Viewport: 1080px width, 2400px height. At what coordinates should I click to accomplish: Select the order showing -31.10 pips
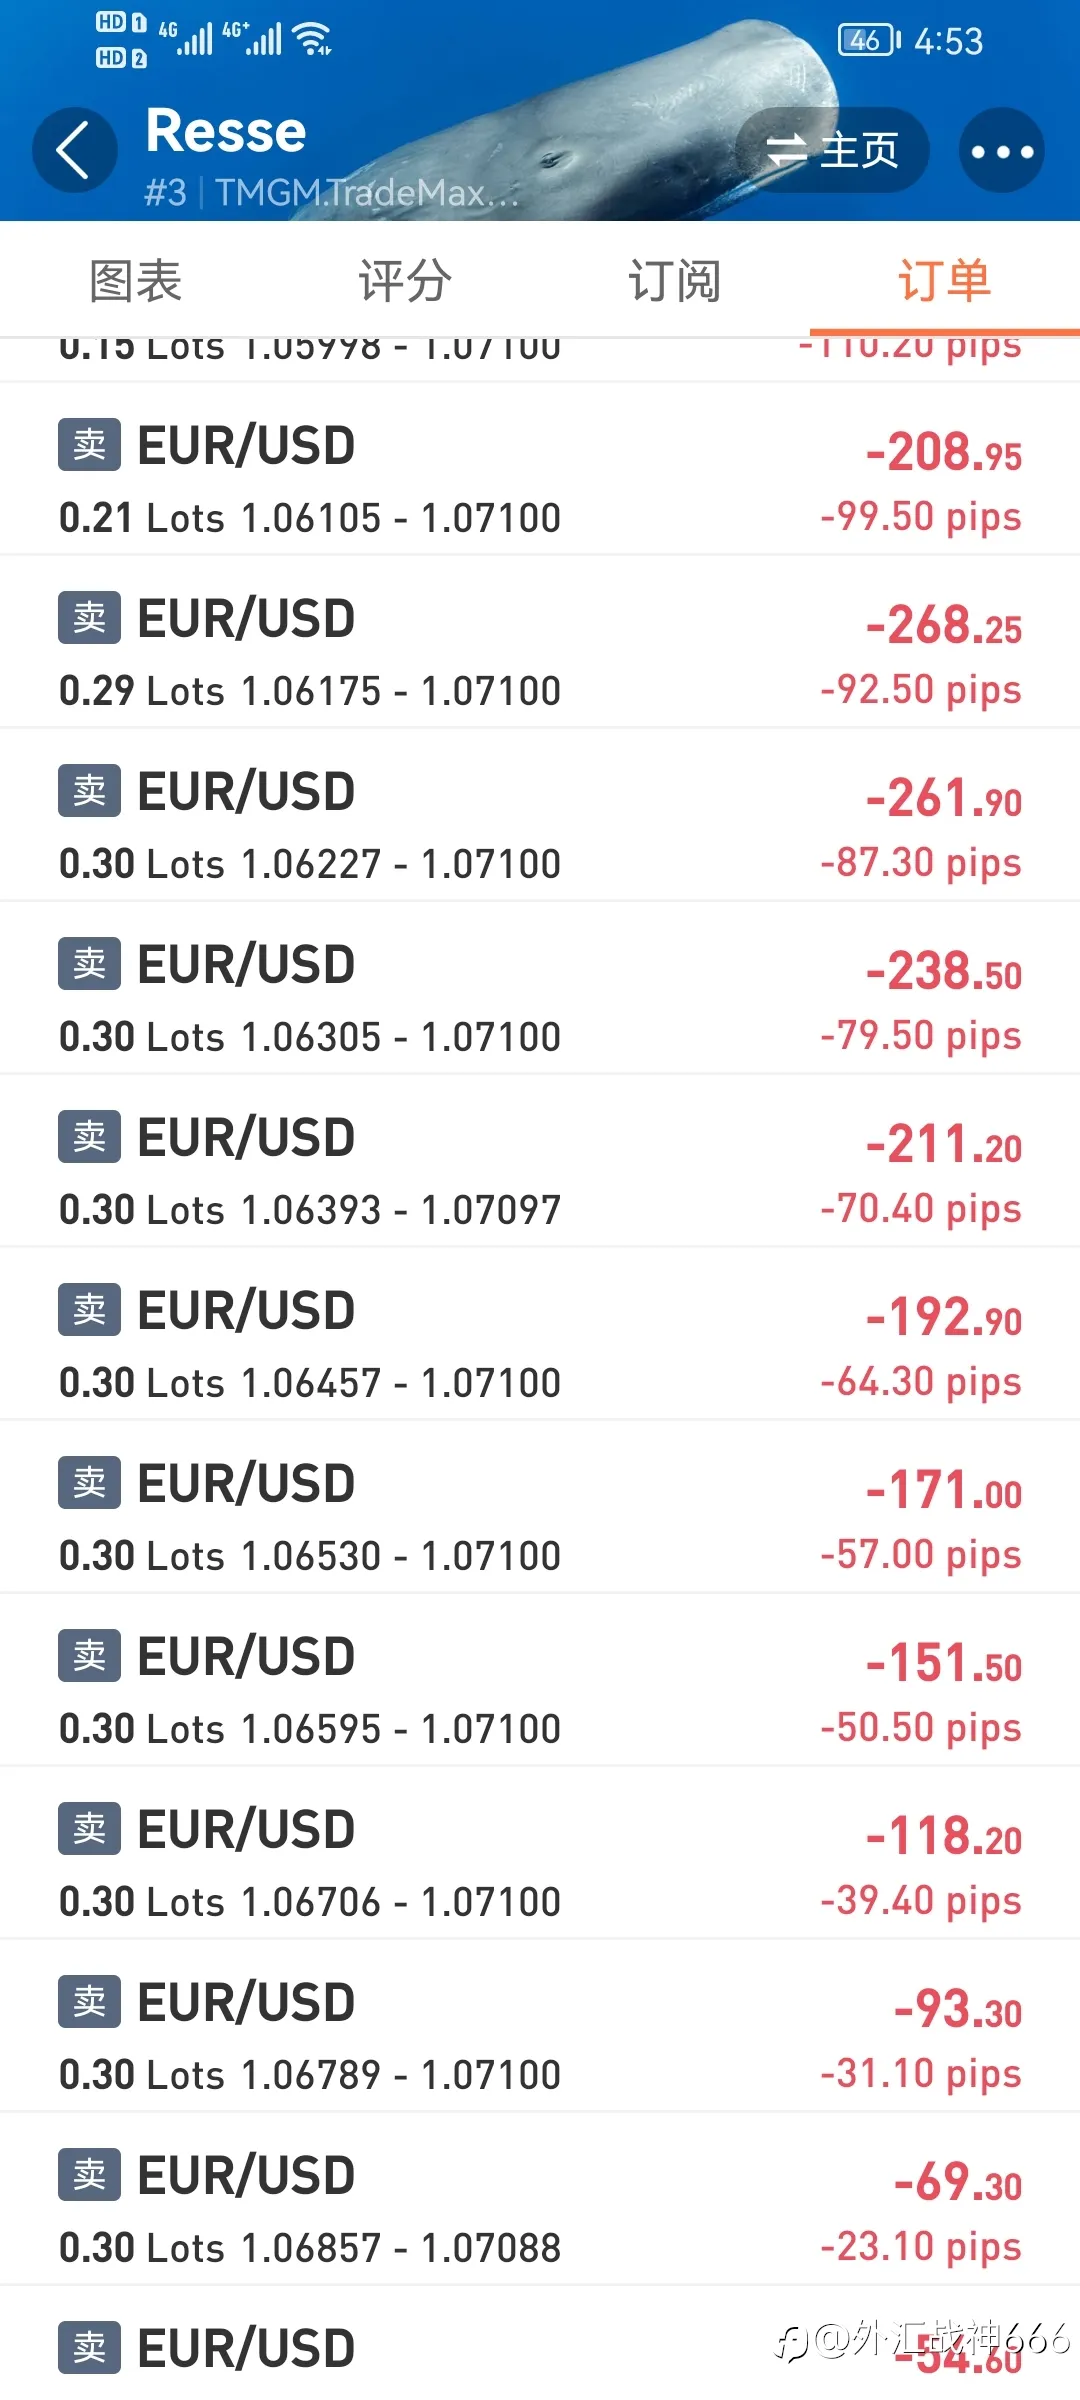point(540,2026)
